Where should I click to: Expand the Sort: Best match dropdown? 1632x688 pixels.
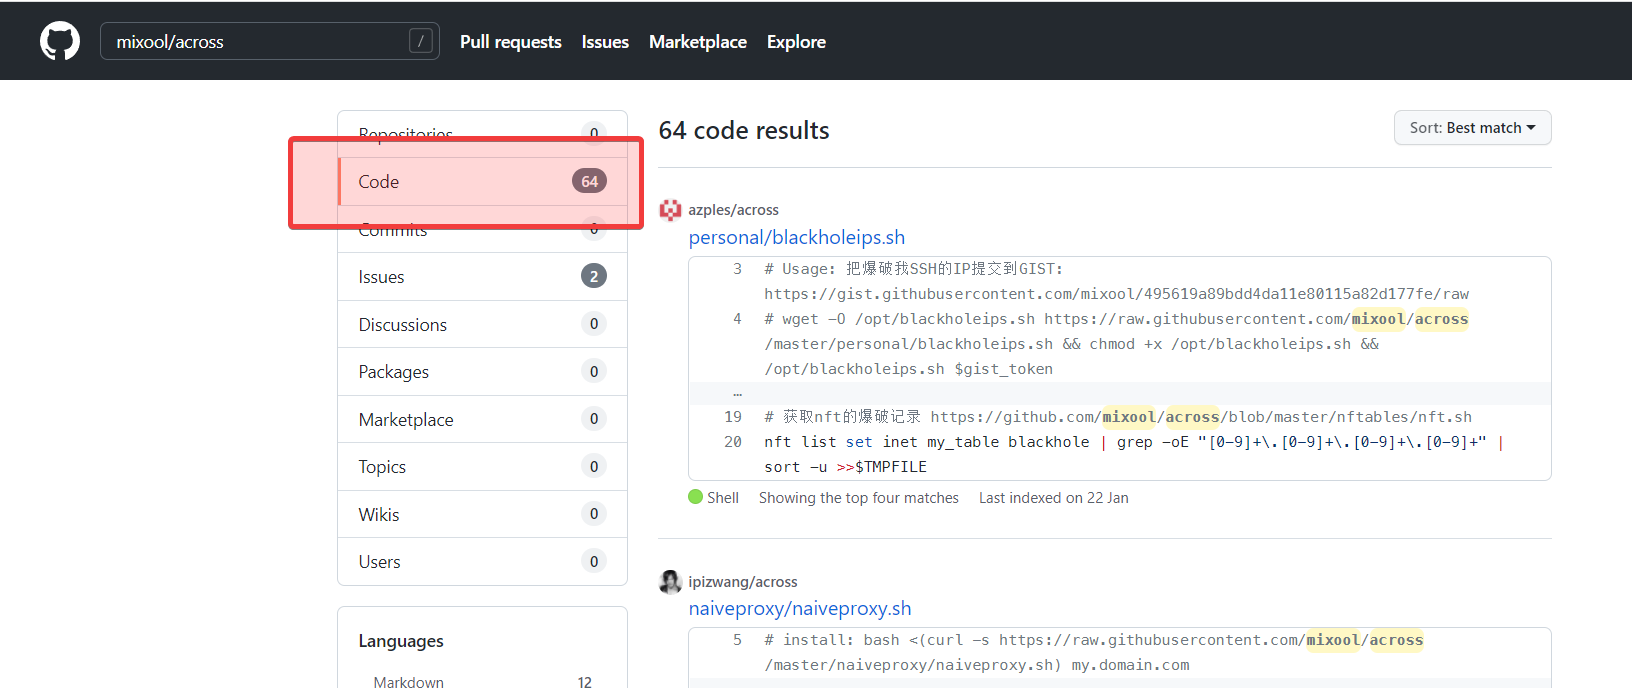point(1472,128)
